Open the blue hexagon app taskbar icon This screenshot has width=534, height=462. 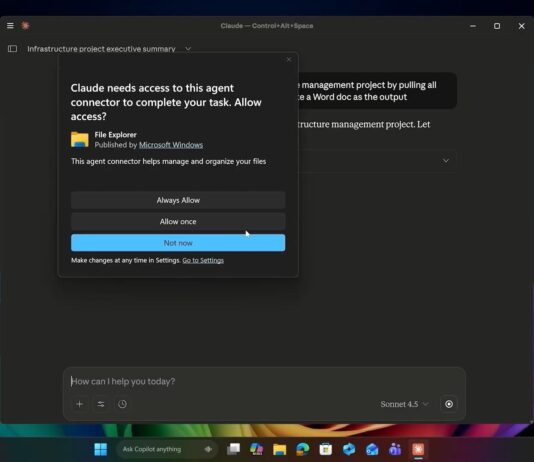coord(349,449)
